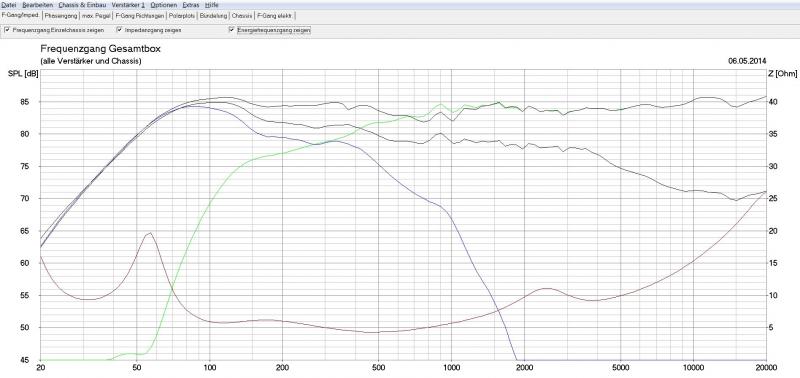This screenshot has height=378, width=800.
Task: Show the F-Gang Richtungen tab
Action: [140, 16]
